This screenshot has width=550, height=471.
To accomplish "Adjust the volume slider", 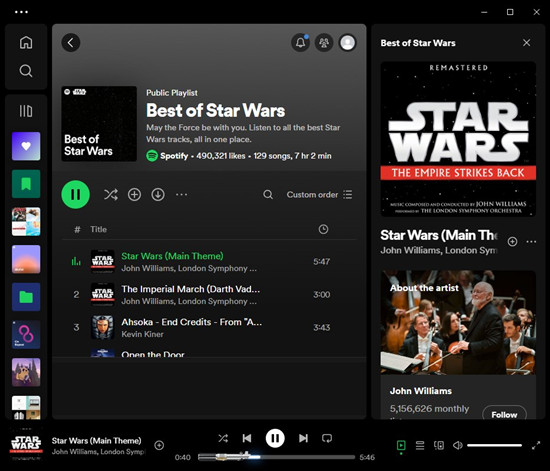I will (495, 445).
